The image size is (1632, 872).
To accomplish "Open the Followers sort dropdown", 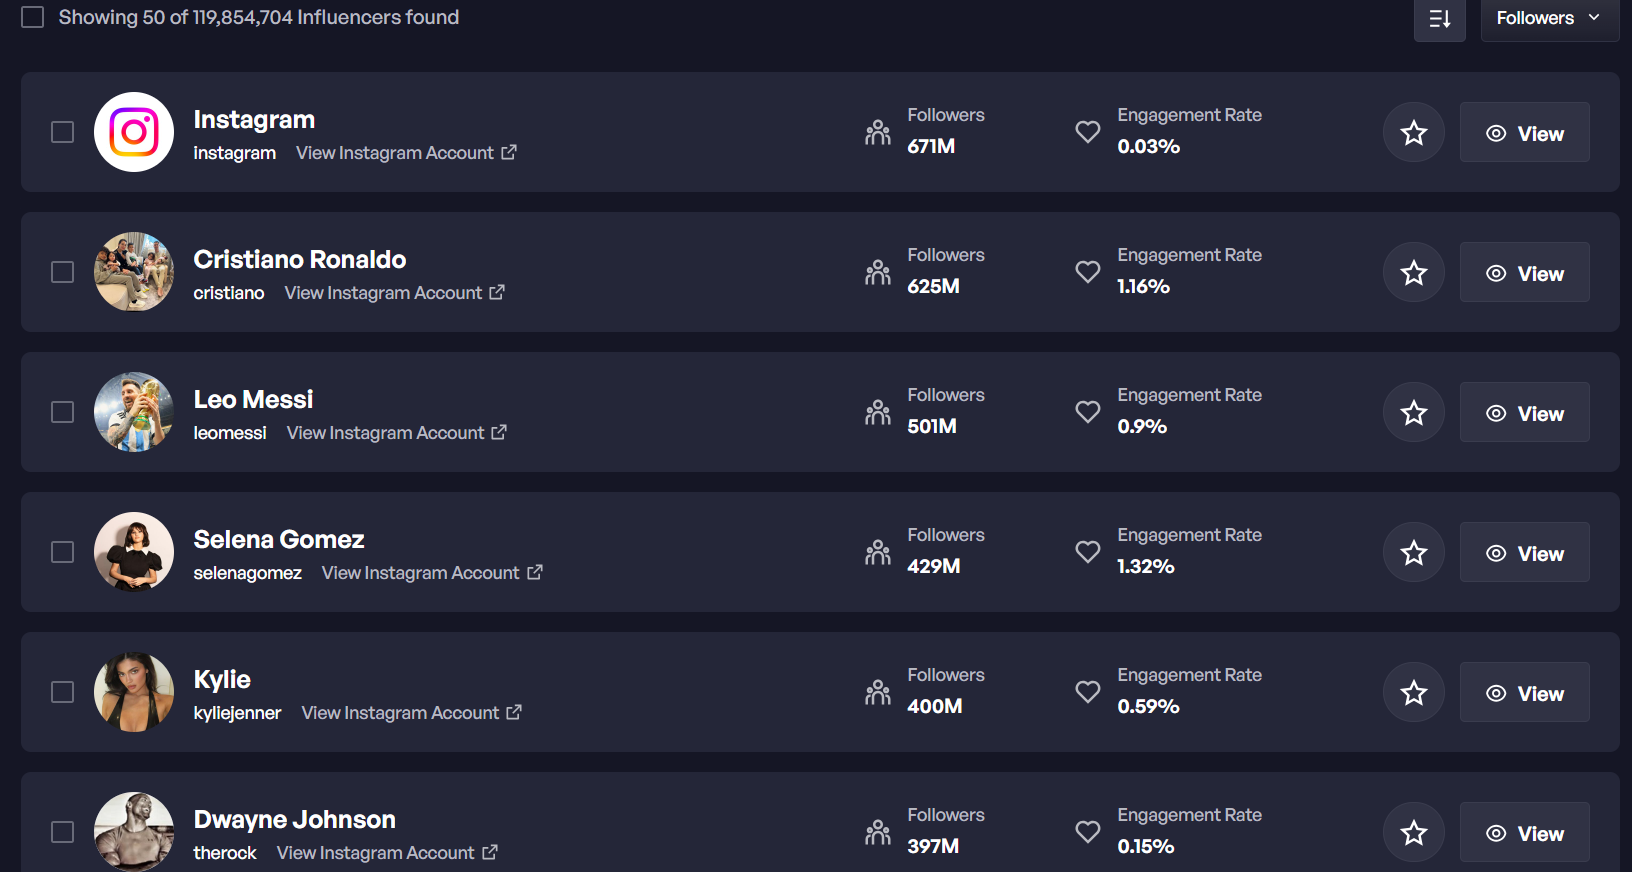I will click(1548, 18).
